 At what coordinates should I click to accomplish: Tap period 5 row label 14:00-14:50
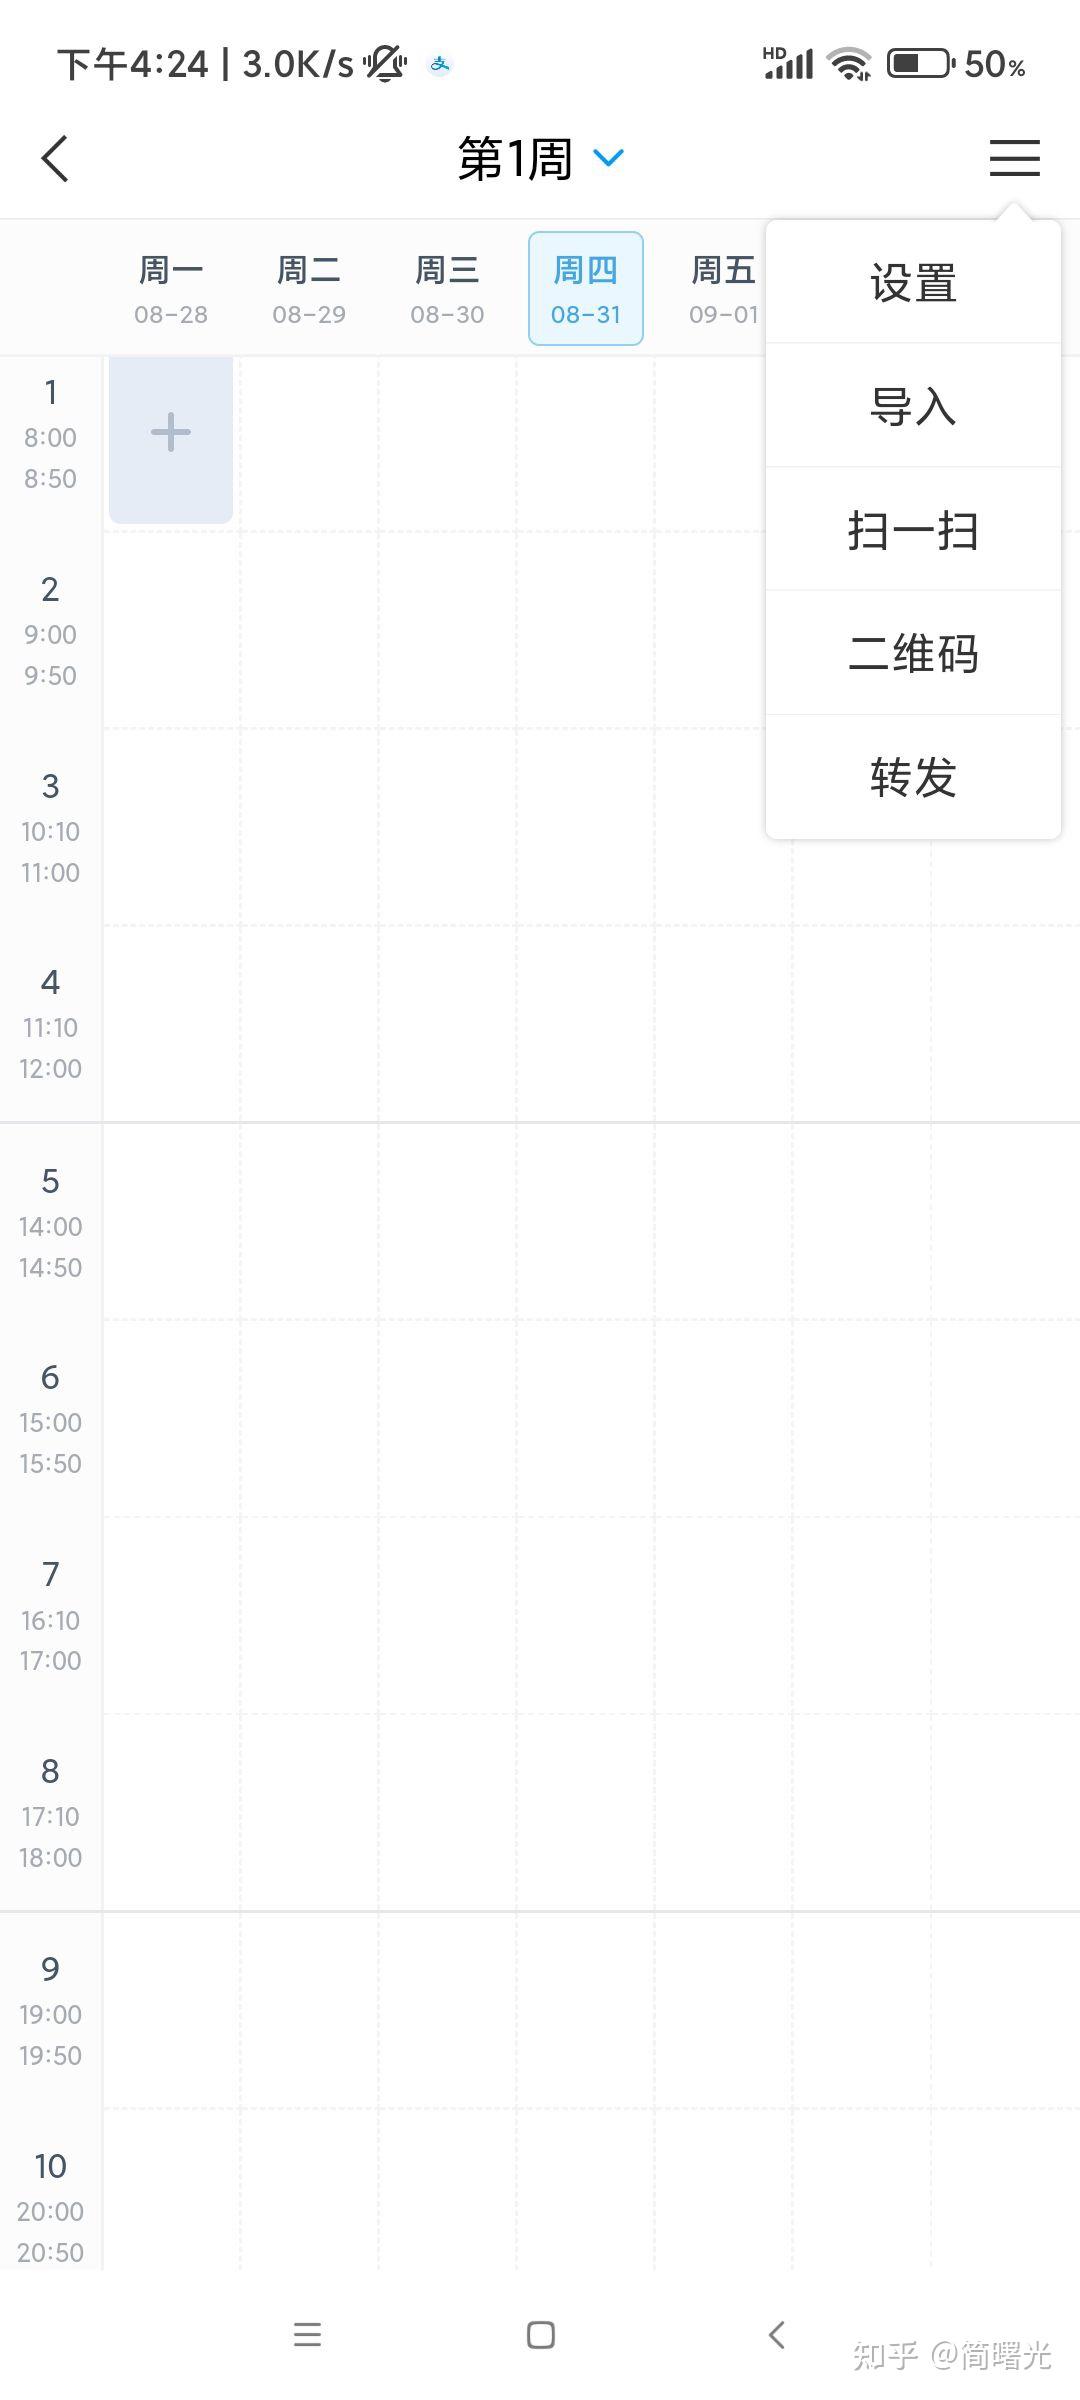click(50, 1222)
